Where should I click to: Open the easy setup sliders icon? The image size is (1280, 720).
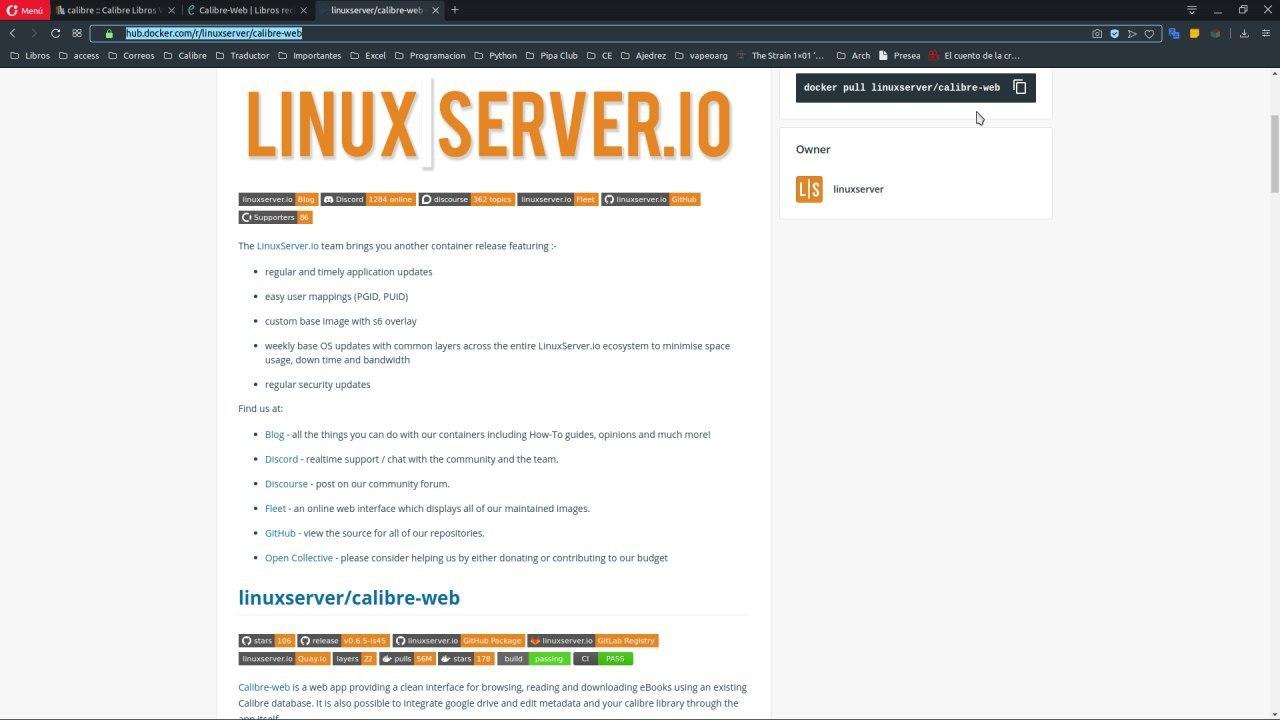(1266, 33)
